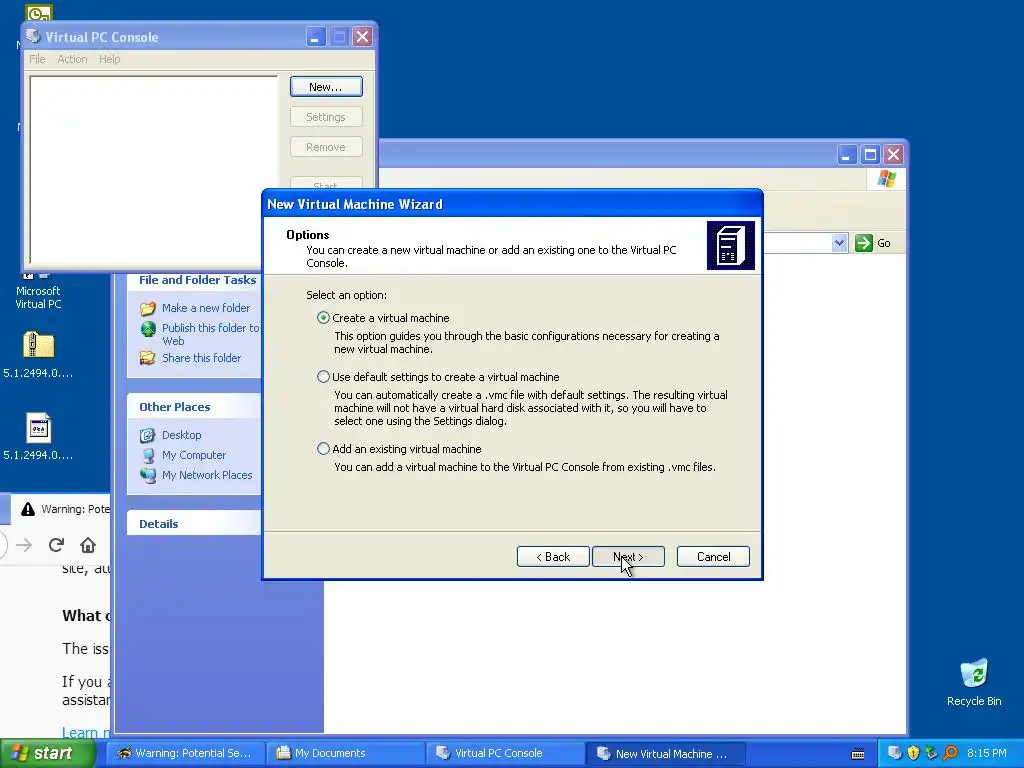The width and height of the screenshot is (1024, 768).
Task: Click the browser forward arrow
Action: pos(24,545)
